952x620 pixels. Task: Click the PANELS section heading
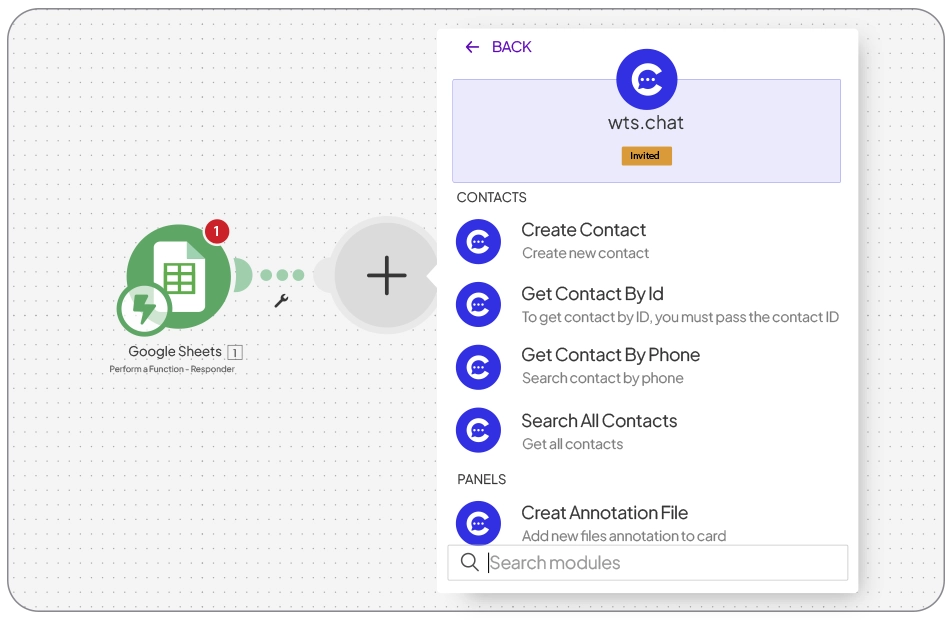pyautogui.click(x=481, y=479)
